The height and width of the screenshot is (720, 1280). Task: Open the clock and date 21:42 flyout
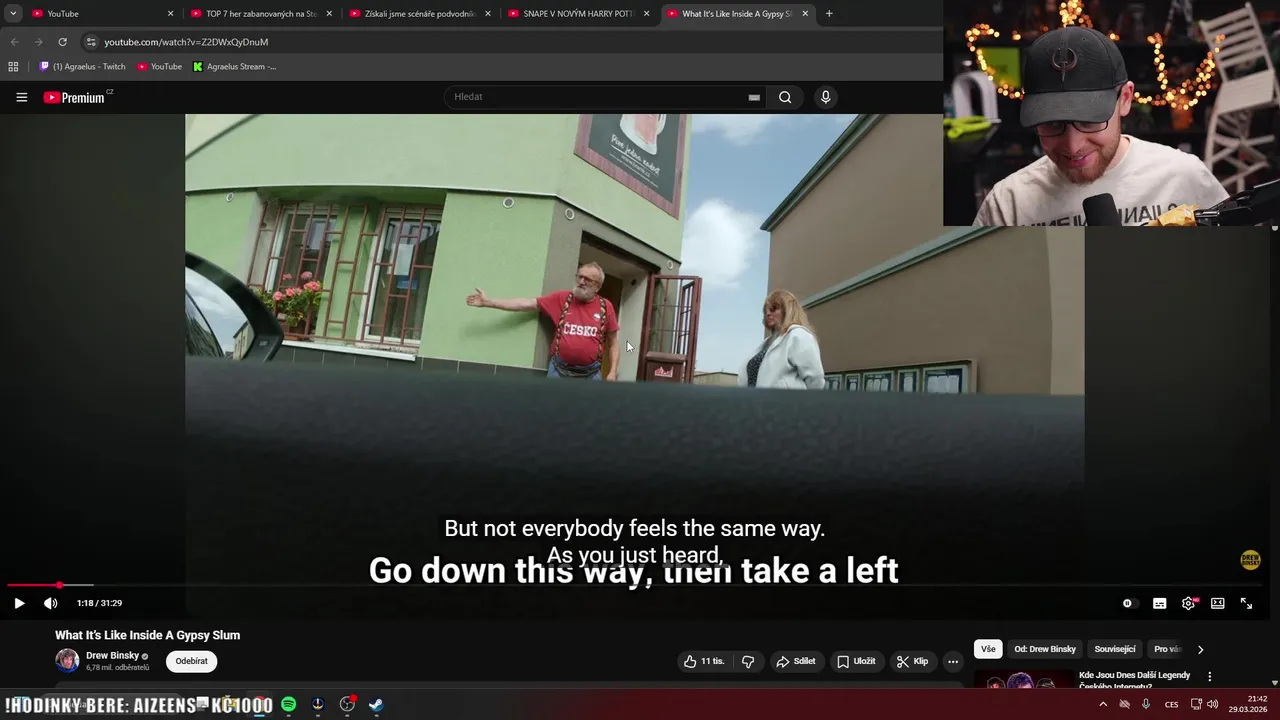coord(1248,704)
